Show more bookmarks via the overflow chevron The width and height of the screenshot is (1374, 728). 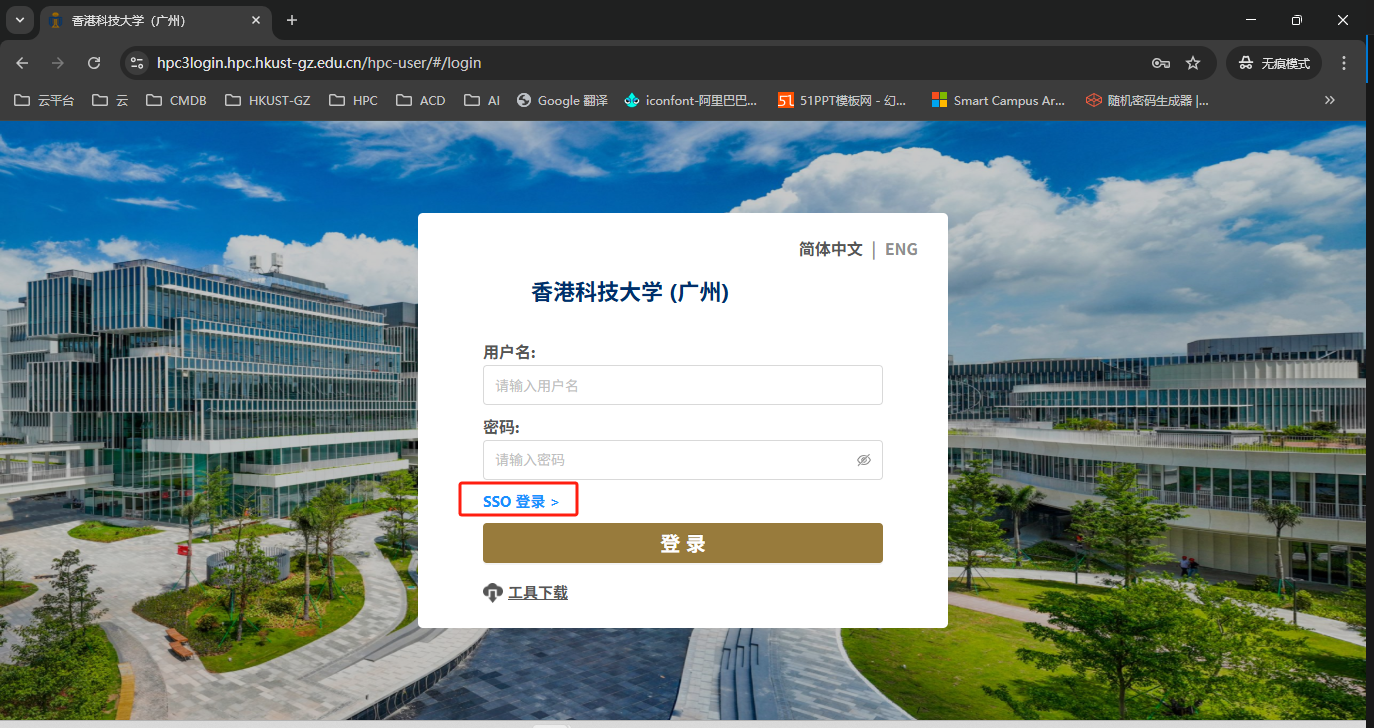pos(1329,100)
